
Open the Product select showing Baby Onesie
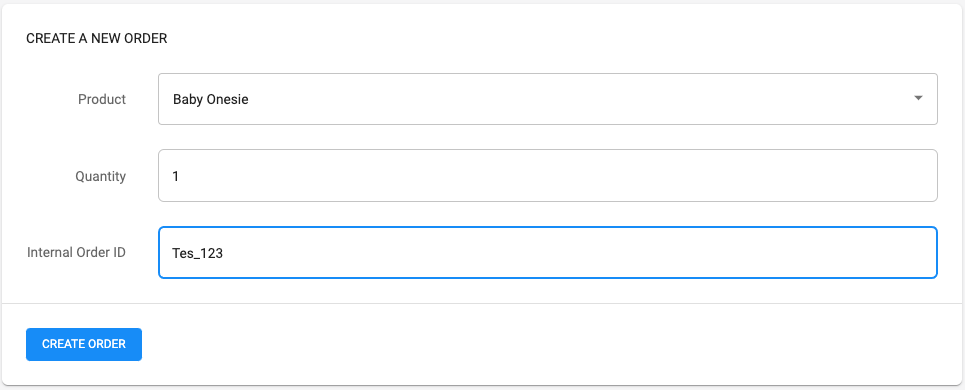[548, 99]
